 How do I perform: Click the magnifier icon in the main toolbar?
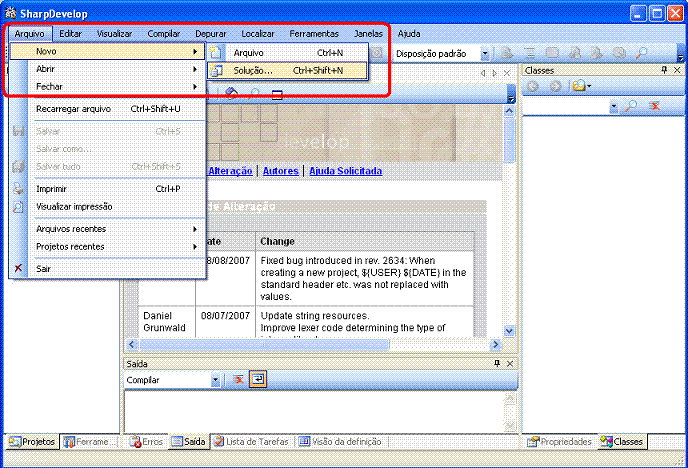pos(641,54)
